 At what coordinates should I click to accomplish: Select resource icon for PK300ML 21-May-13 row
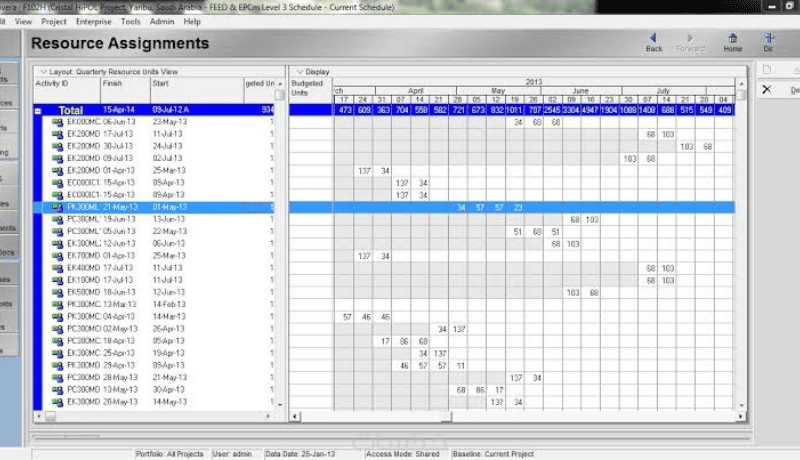coord(58,208)
